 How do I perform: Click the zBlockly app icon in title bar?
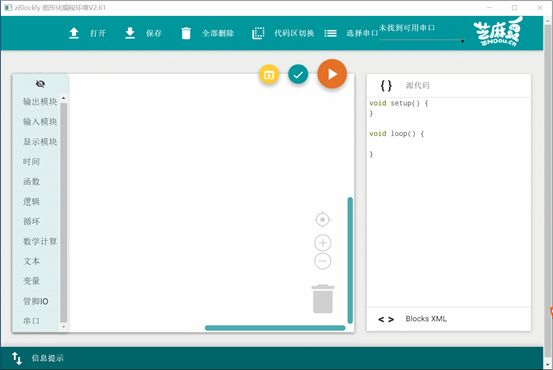[8, 7]
